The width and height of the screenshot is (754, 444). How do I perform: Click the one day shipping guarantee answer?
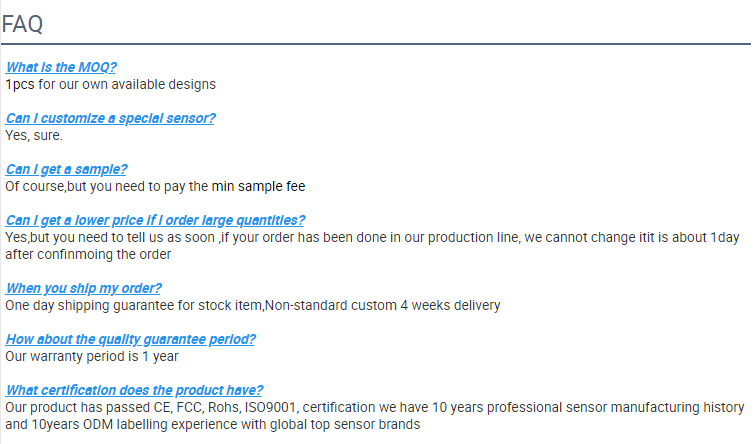(252, 305)
